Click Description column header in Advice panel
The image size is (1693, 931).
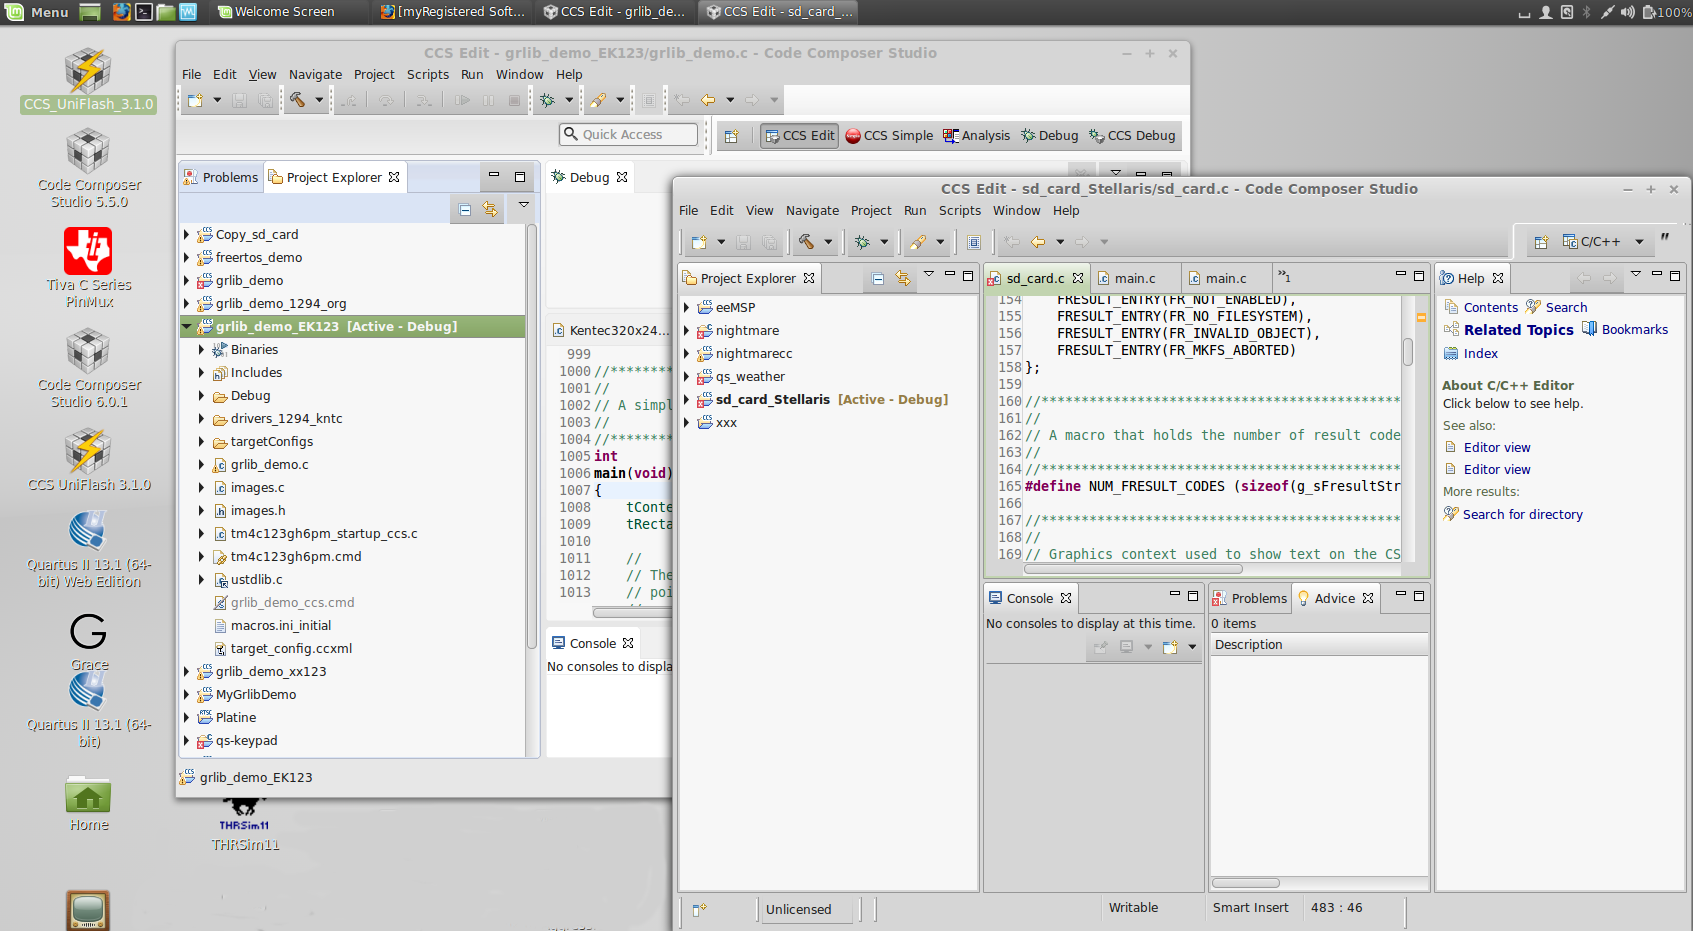pos(1318,645)
